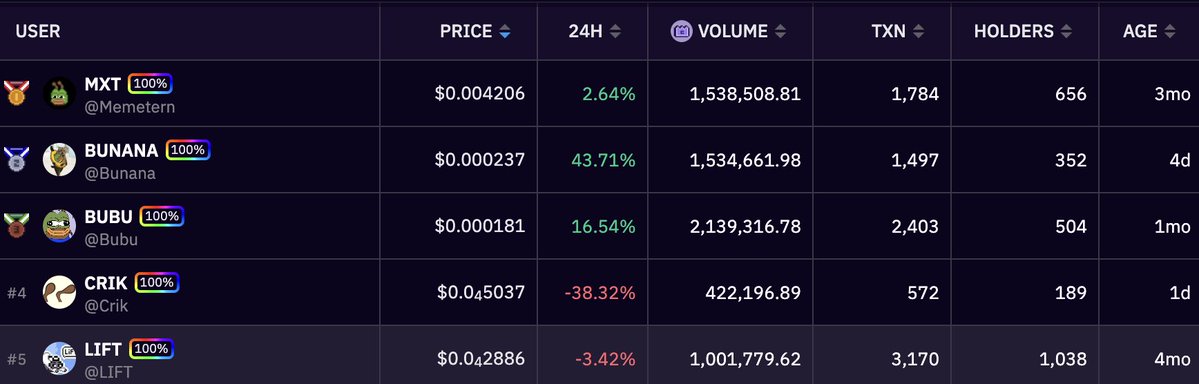Click the BUNANA banana avatar icon

[59, 160]
